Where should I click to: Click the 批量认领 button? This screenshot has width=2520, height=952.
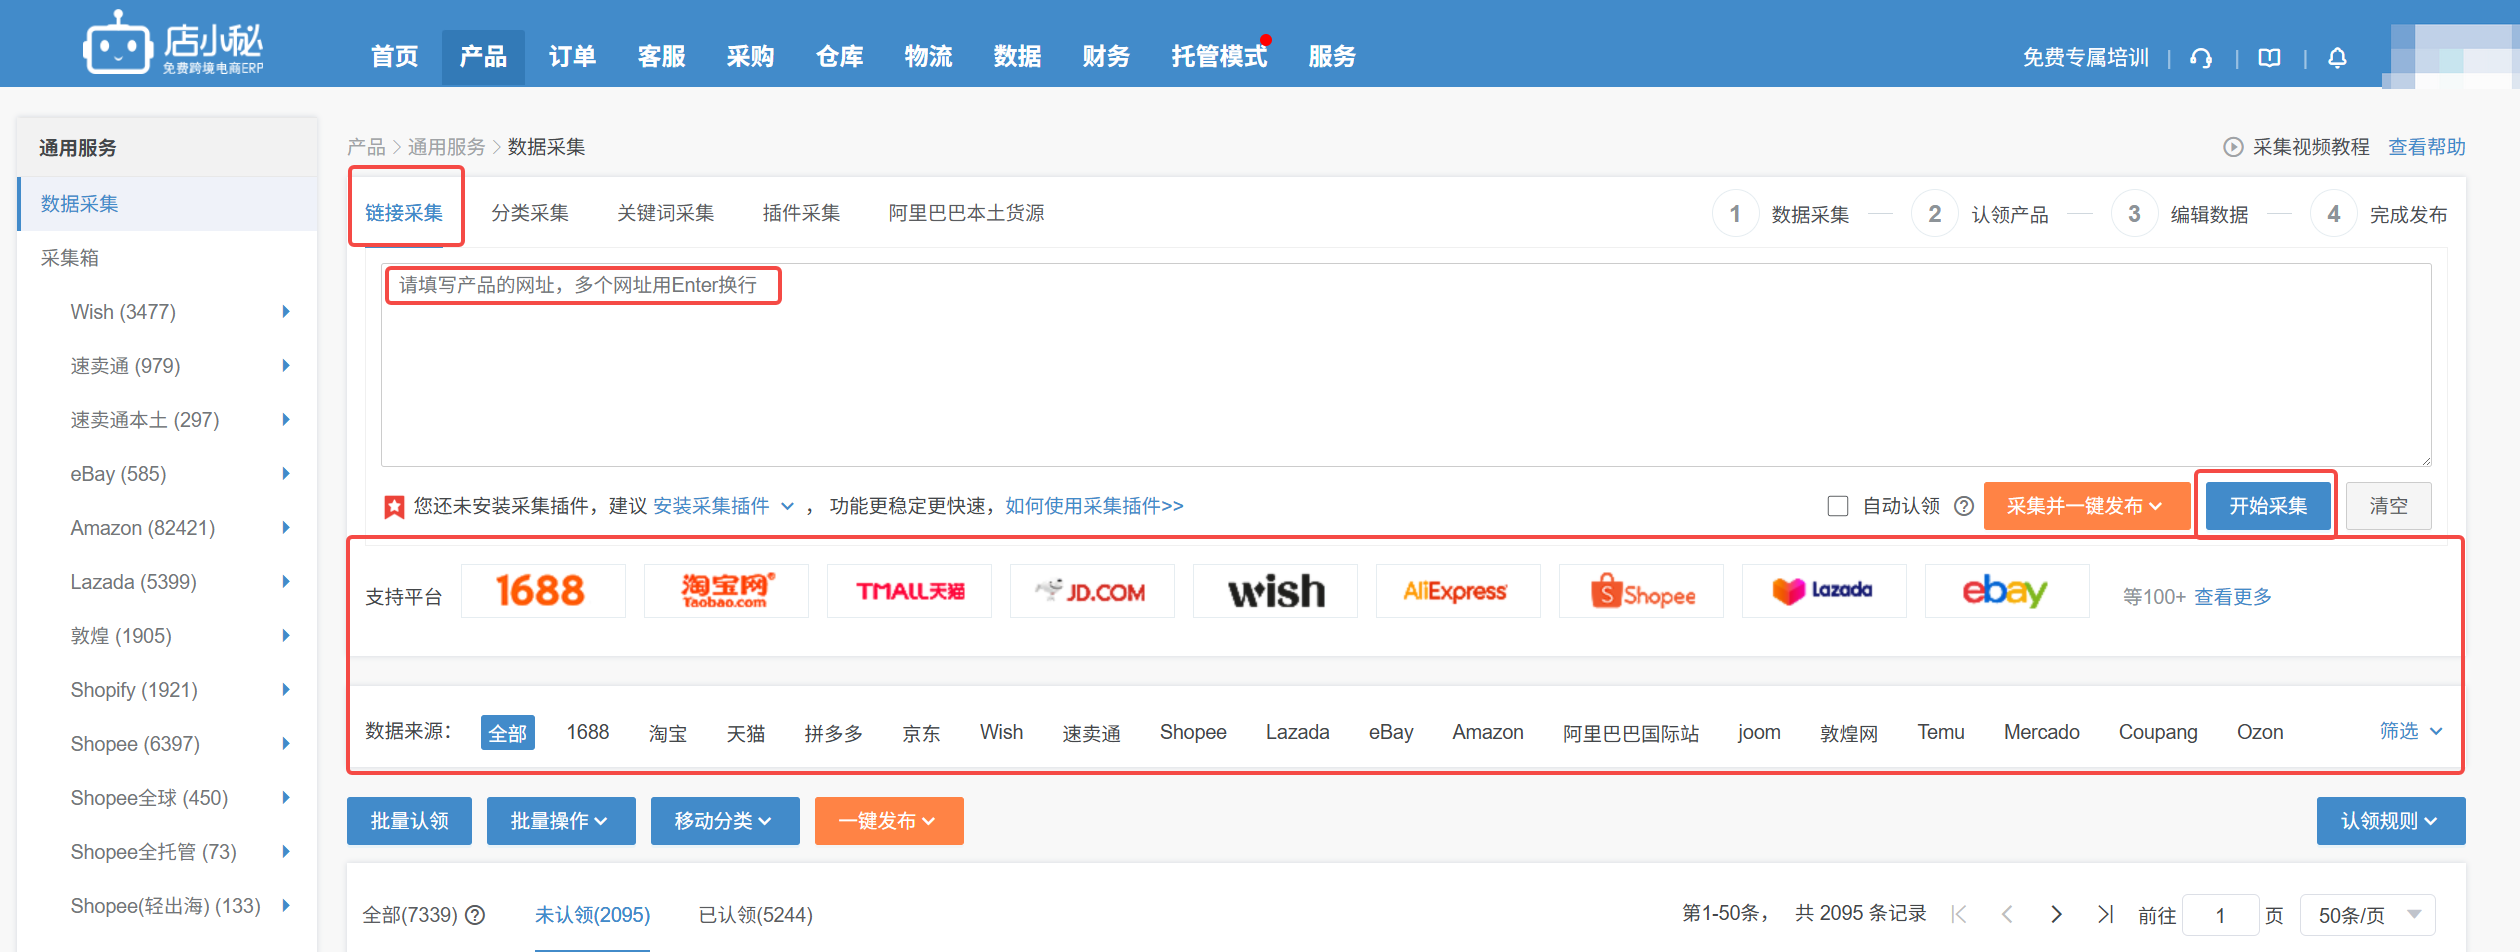[x=409, y=821]
